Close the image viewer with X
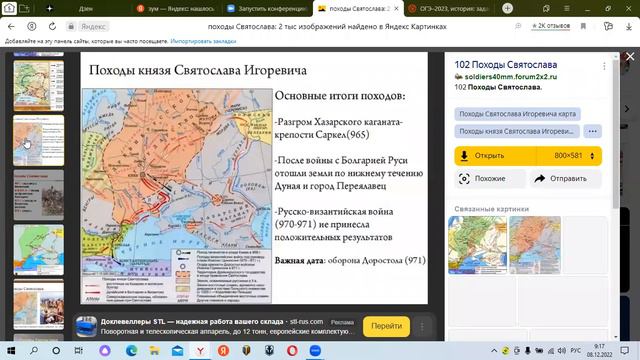The width and height of the screenshot is (640, 360). tap(630, 57)
